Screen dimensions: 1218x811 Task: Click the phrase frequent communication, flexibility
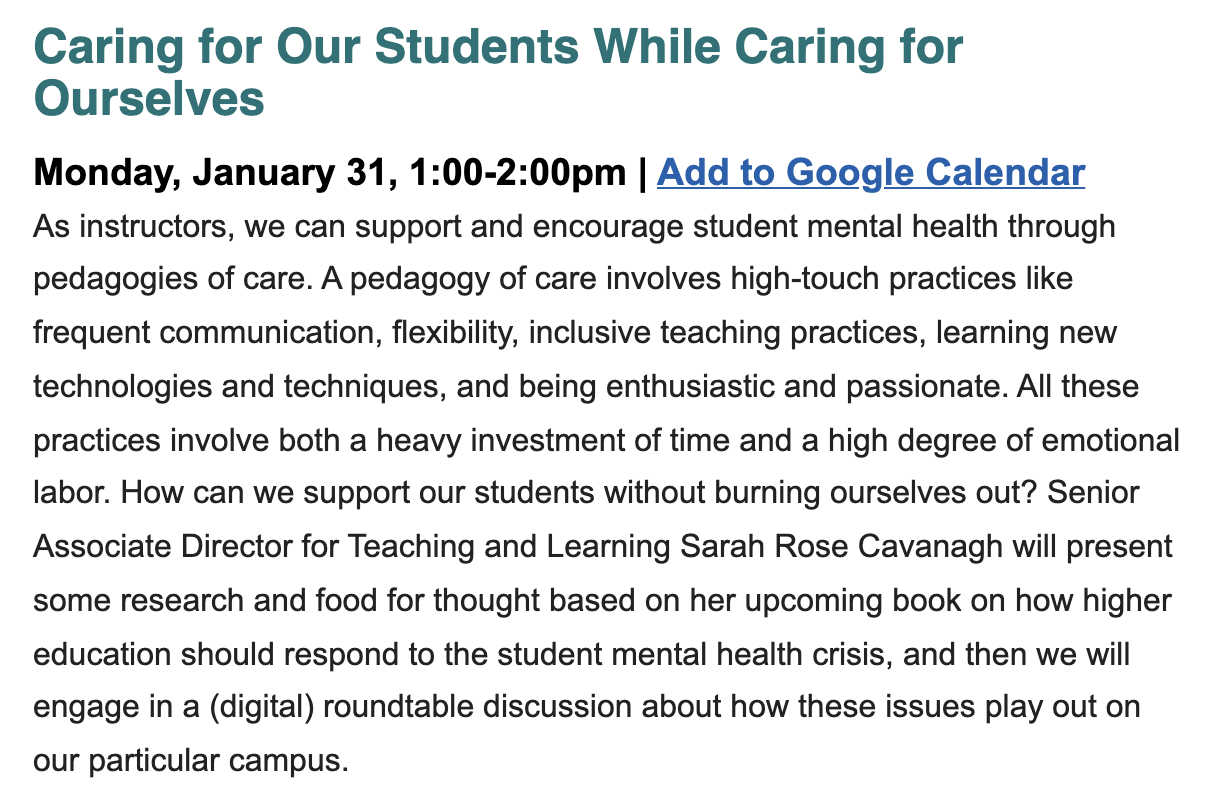tap(274, 331)
